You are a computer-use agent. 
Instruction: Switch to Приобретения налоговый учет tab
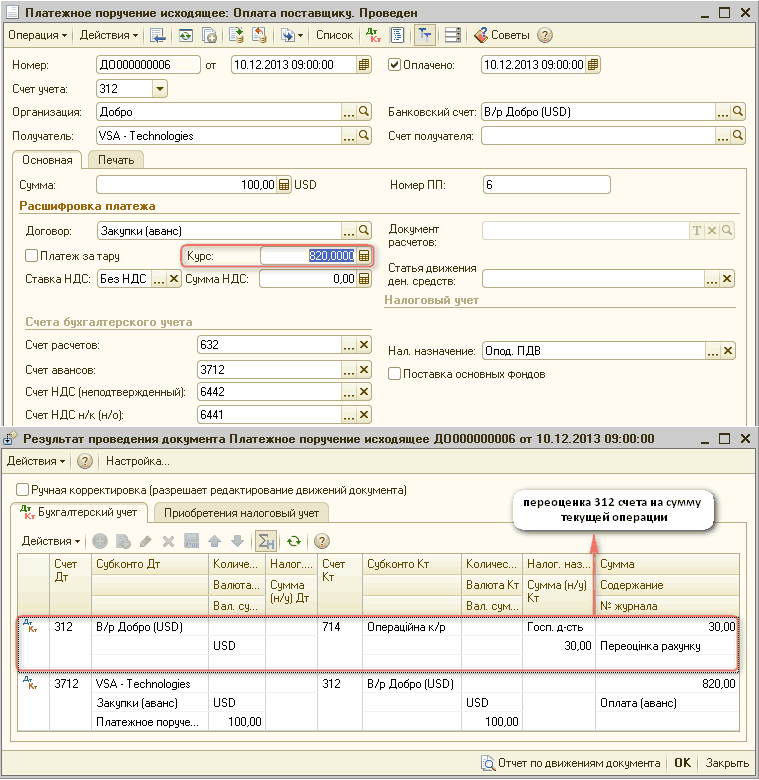(x=241, y=513)
